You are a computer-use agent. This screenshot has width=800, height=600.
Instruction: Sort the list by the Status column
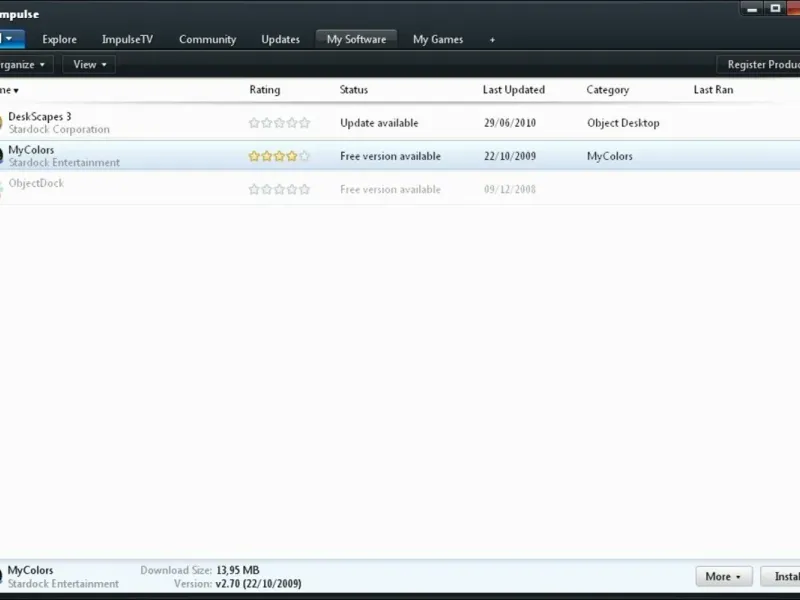coord(354,90)
